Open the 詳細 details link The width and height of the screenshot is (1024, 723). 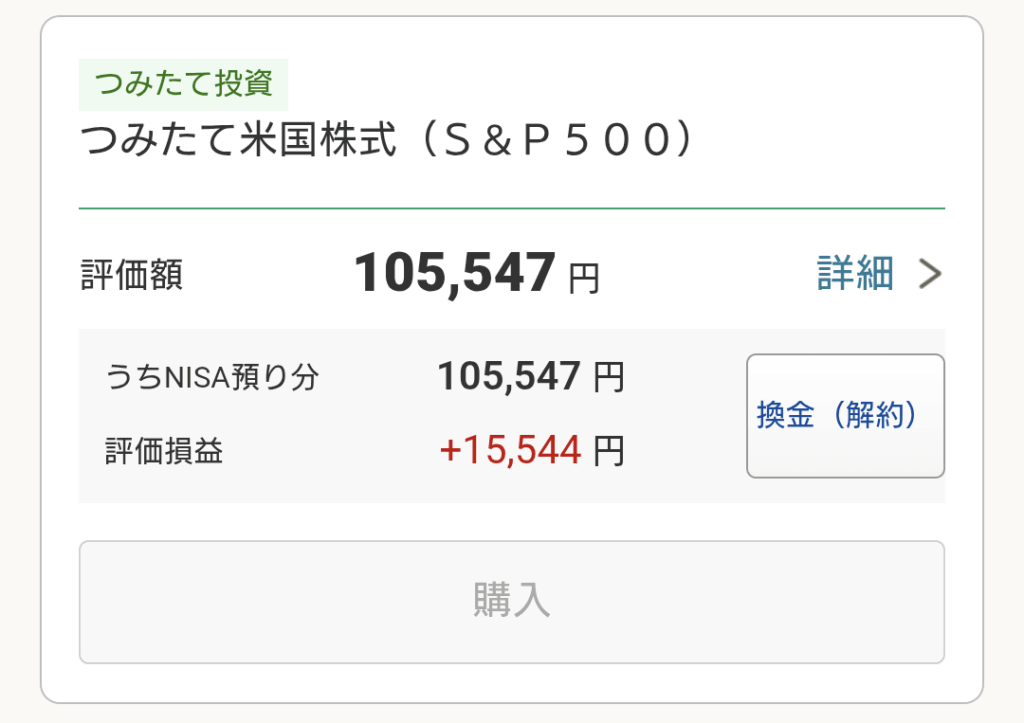click(x=855, y=273)
